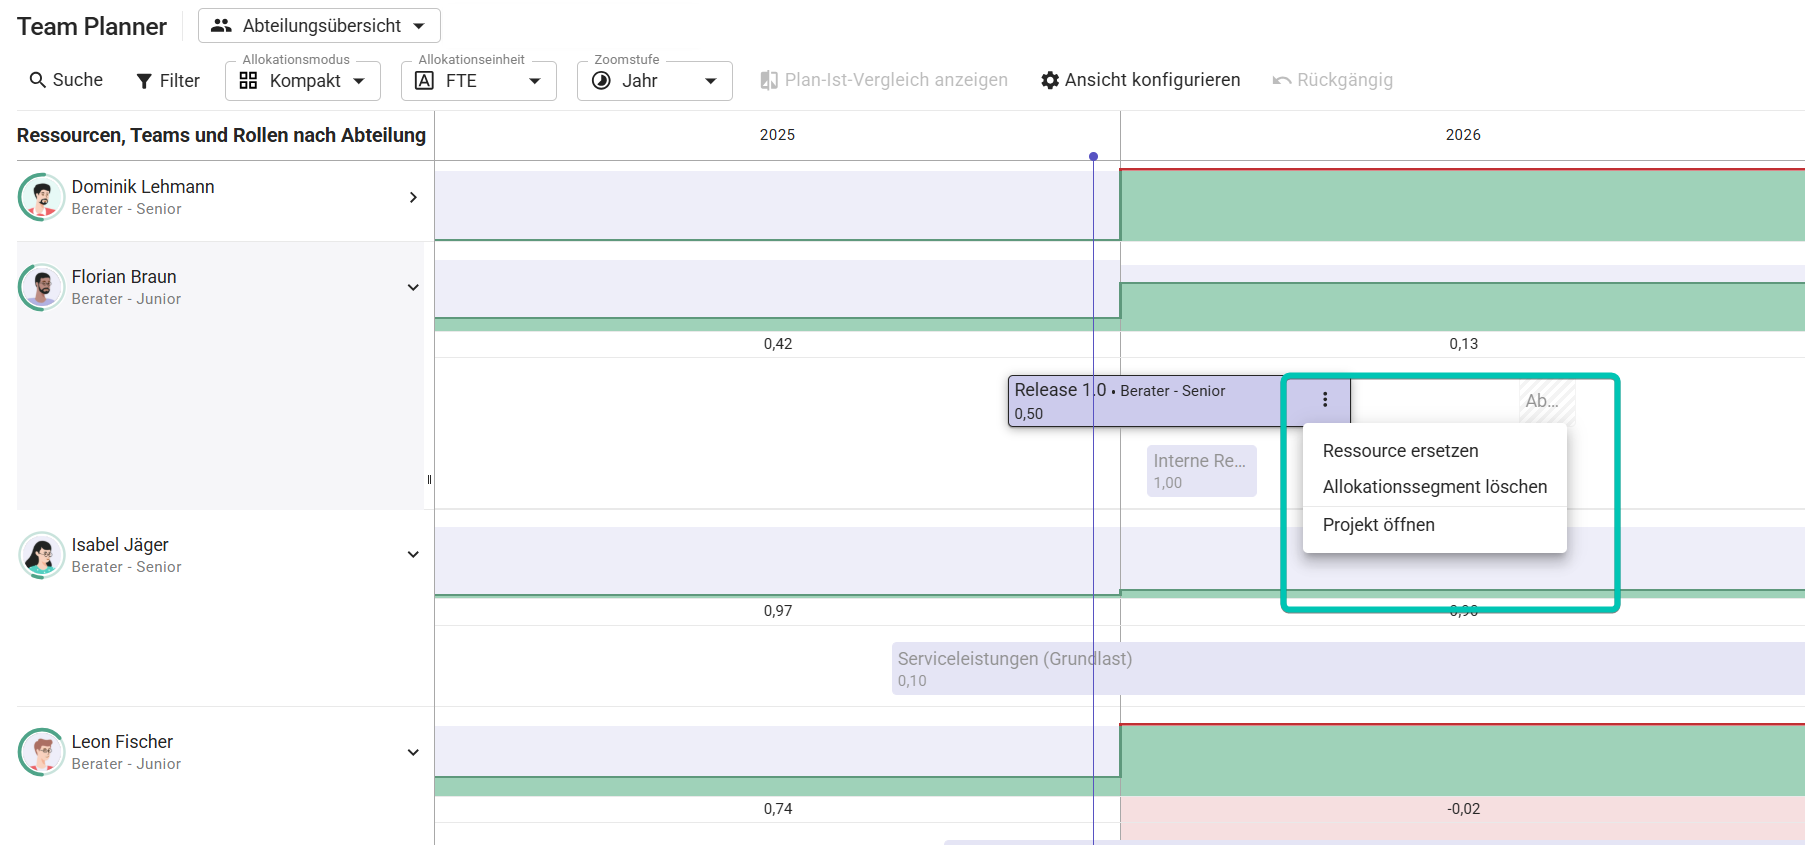This screenshot has width=1805, height=845.
Task: Change the Zoomstufe Jahr dropdown
Action: coord(655,81)
